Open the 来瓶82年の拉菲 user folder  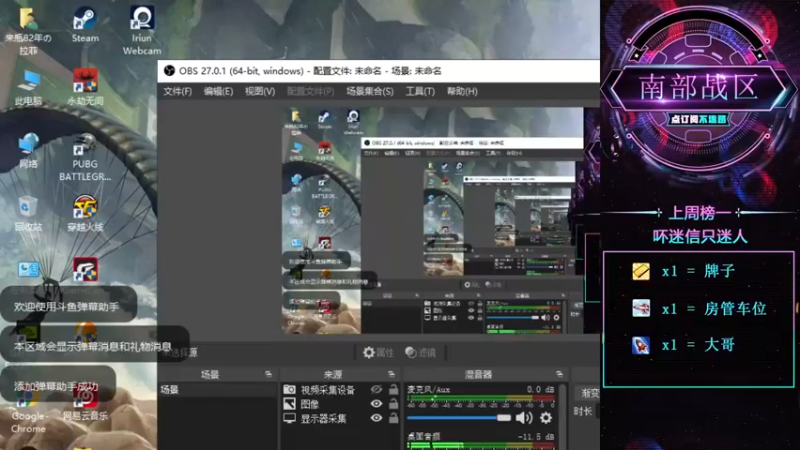[x=29, y=31]
